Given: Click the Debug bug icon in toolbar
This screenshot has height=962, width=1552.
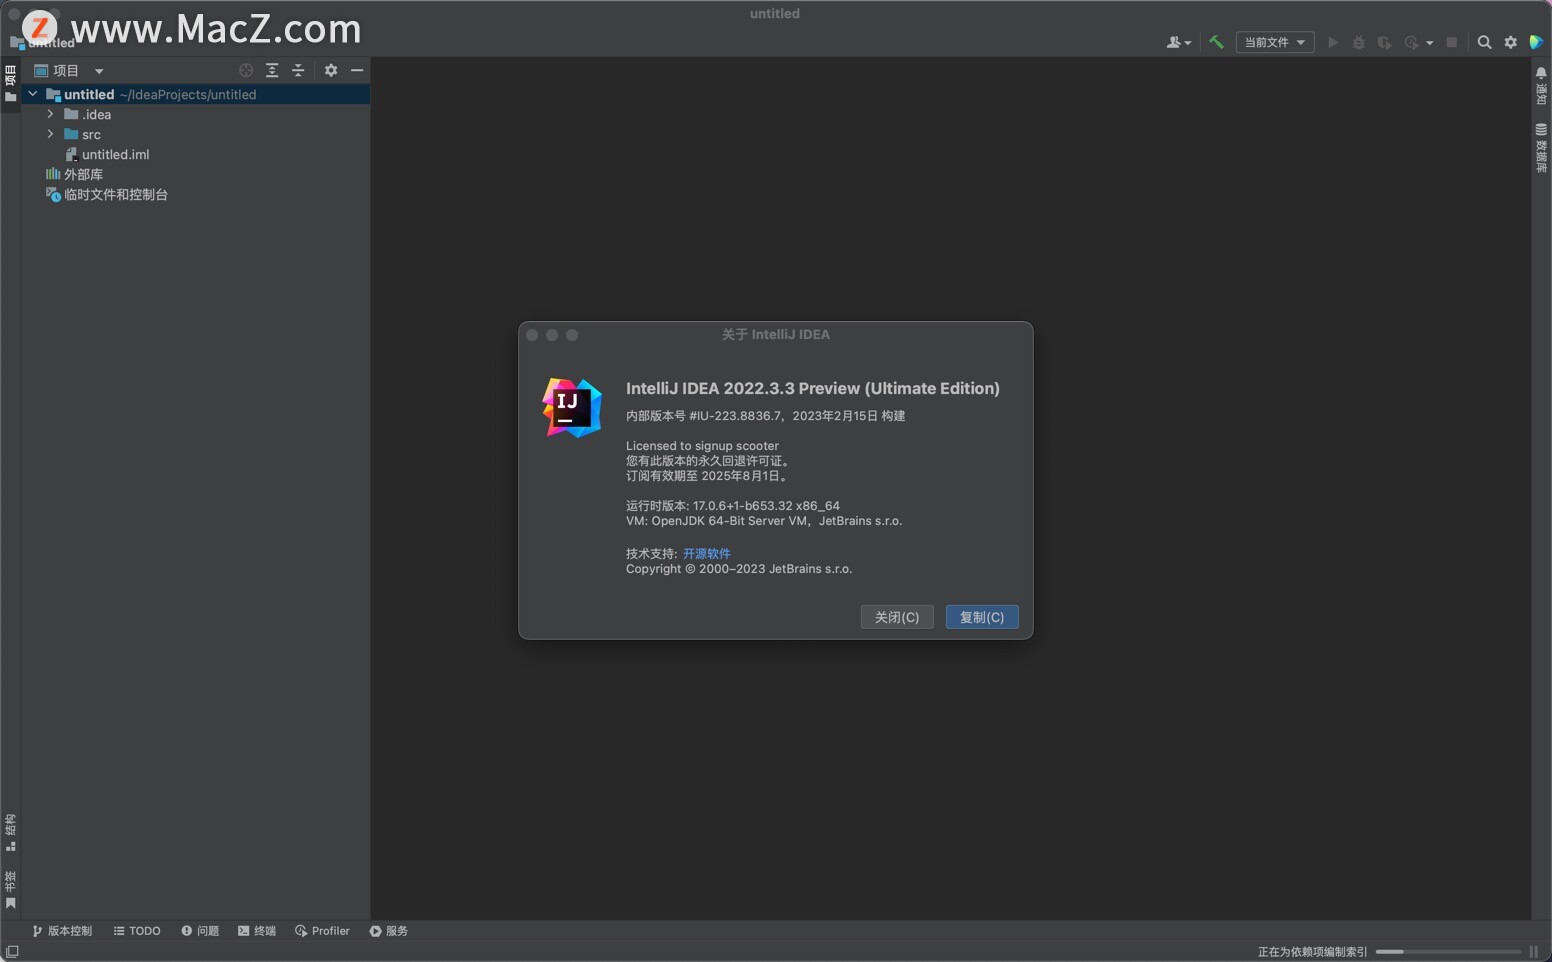Looking at the screenshot, I should 1358,42.
